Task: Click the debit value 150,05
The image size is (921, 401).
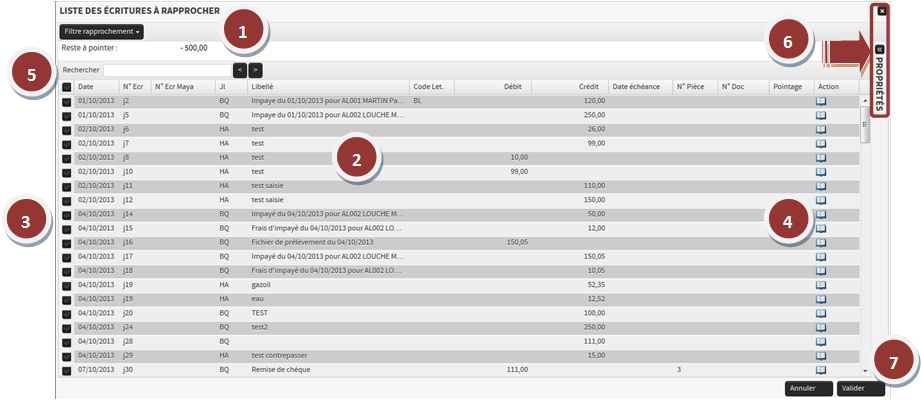Action: [517, 242]
